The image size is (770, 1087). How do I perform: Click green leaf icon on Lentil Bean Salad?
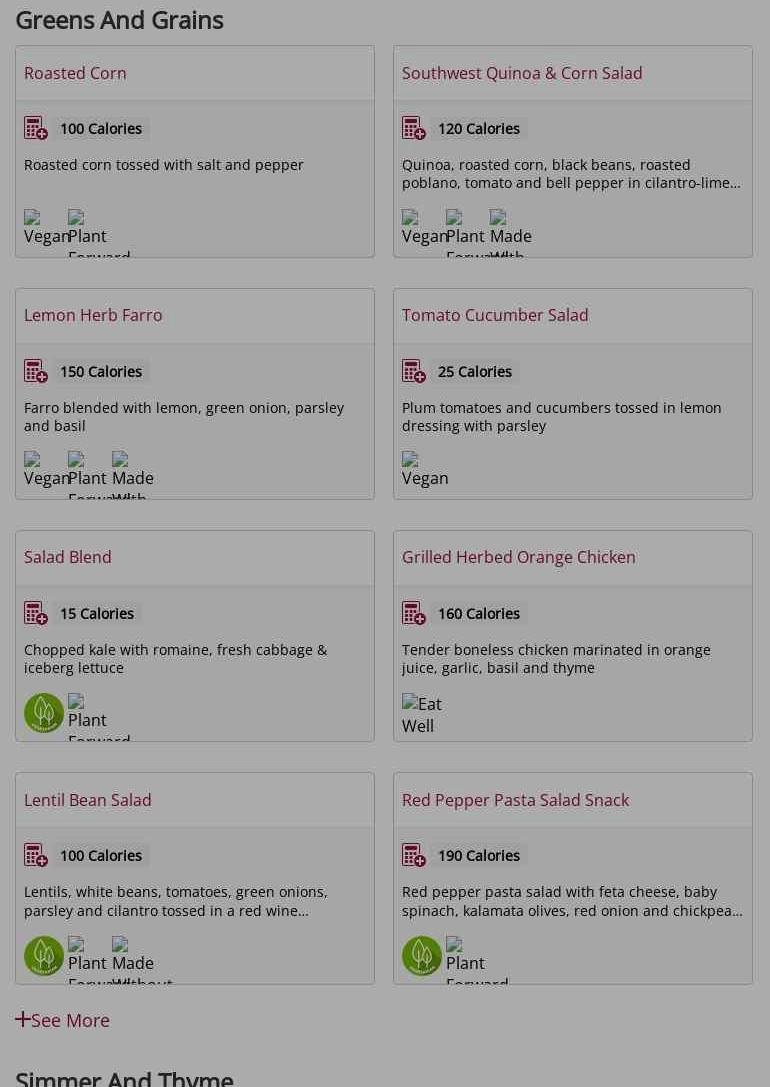pos(44,956)
